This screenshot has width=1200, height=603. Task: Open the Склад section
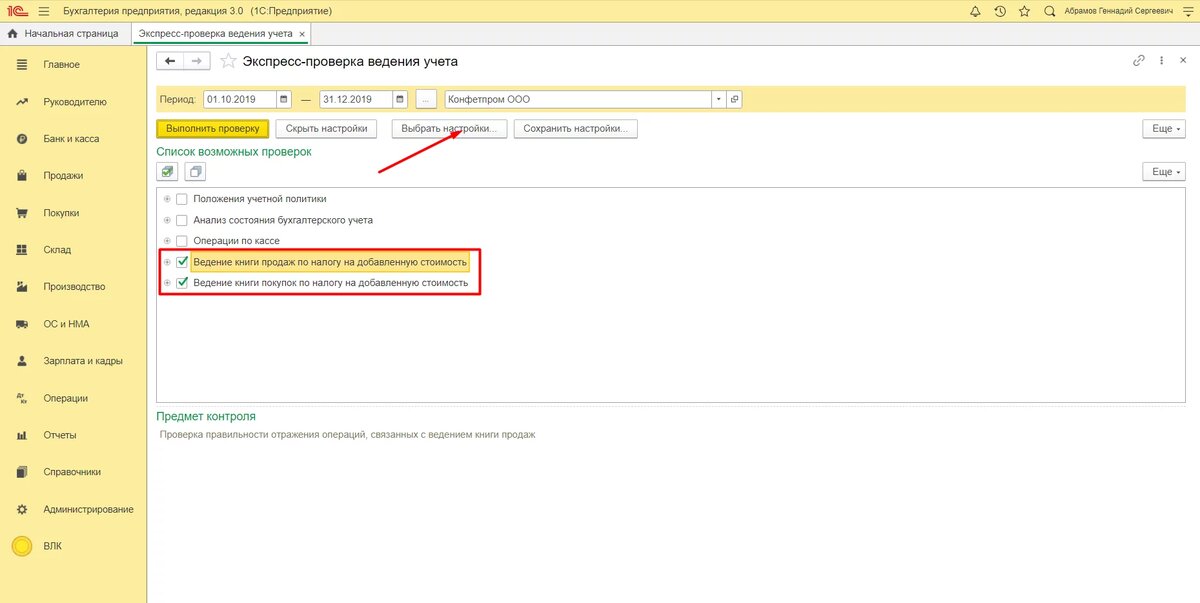click(x=57, y=250)
